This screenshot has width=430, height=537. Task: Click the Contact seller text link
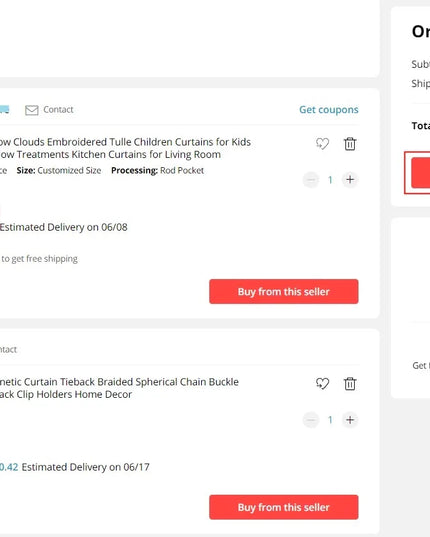coord(58,110)
